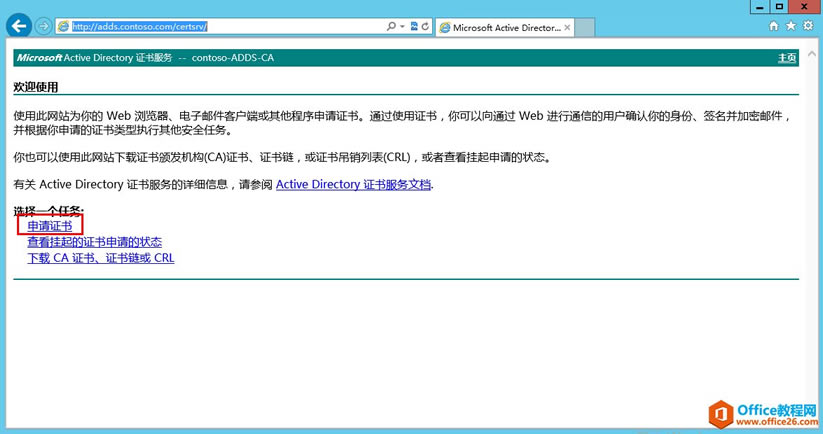The width and height of the screenshot is (823, 434).
Task: Switch to Microsoft Active Directory tab
Action: pyautogui.click(x=504, y=27)
